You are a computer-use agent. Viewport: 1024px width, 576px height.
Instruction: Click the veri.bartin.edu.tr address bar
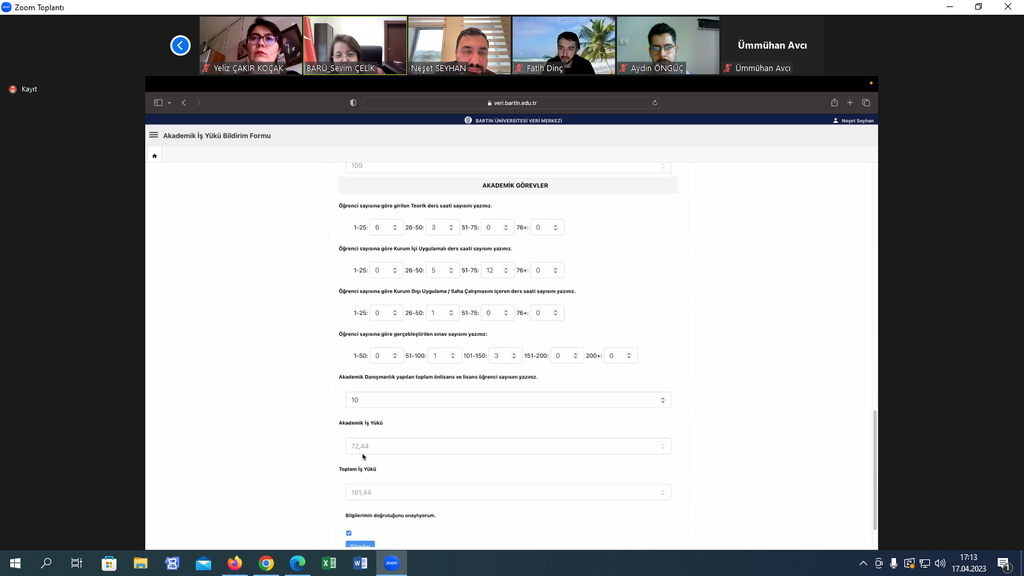click(512, 103)
